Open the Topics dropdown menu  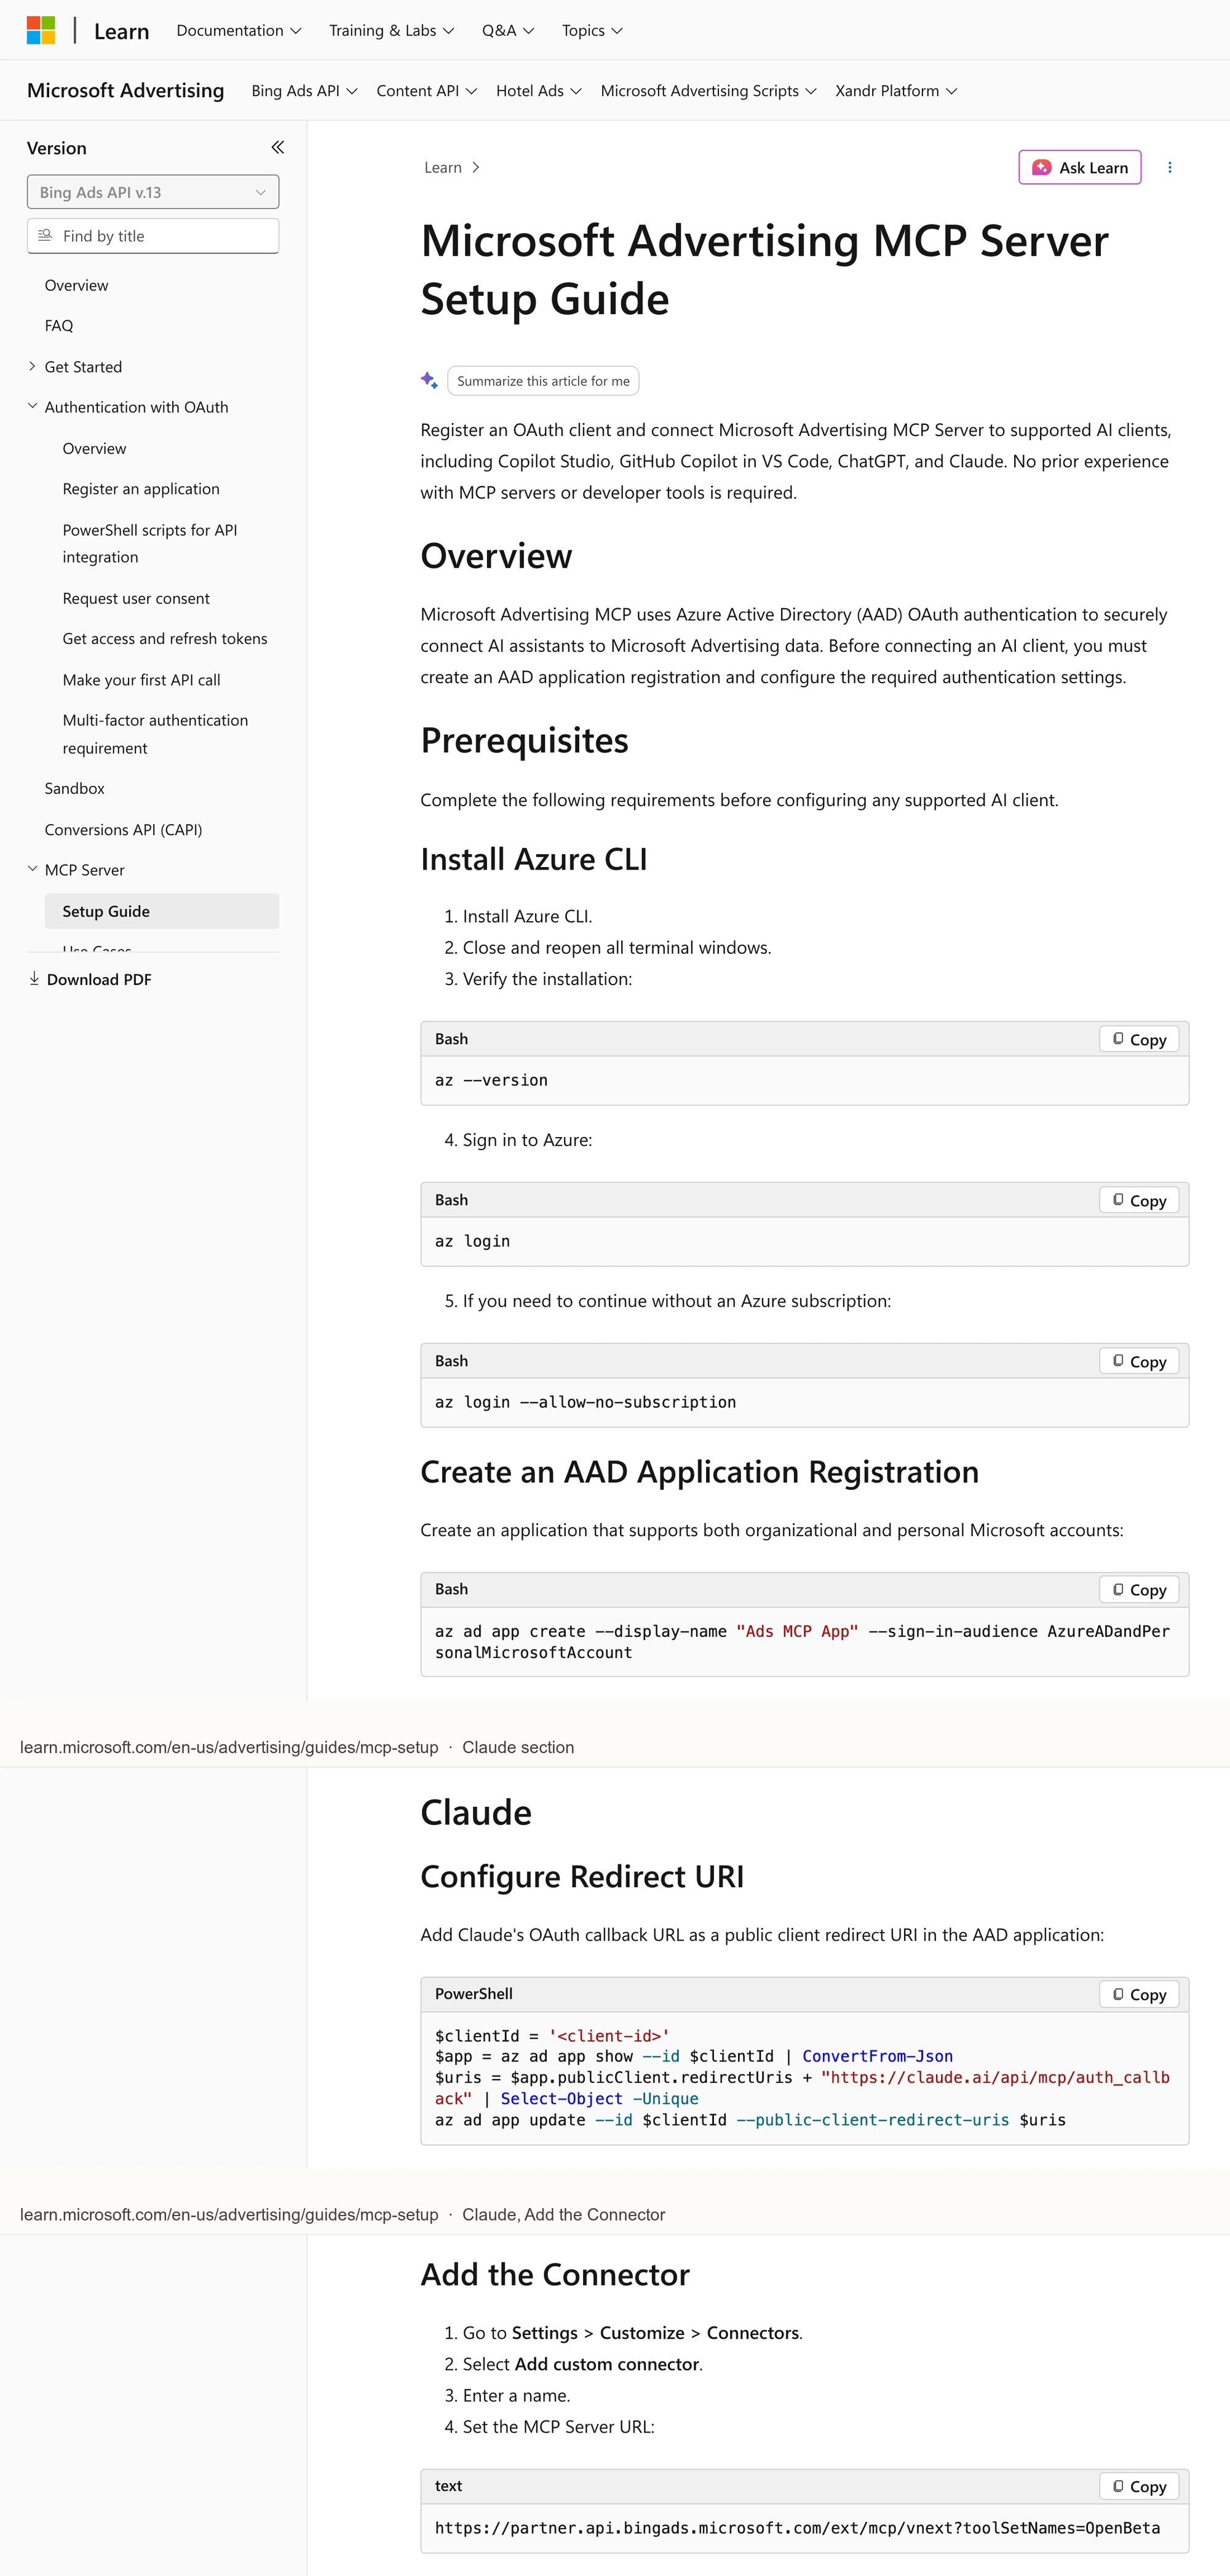[x=592, y=30]
